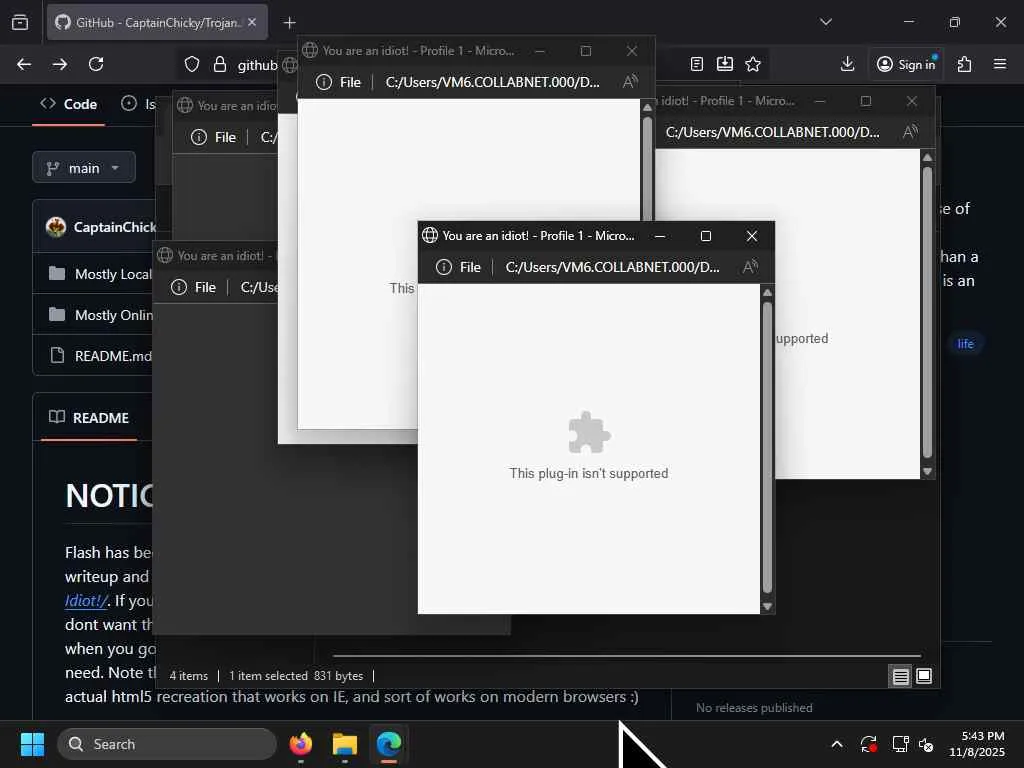Click Read aloud icon in front Edge window

coord(750,266)
